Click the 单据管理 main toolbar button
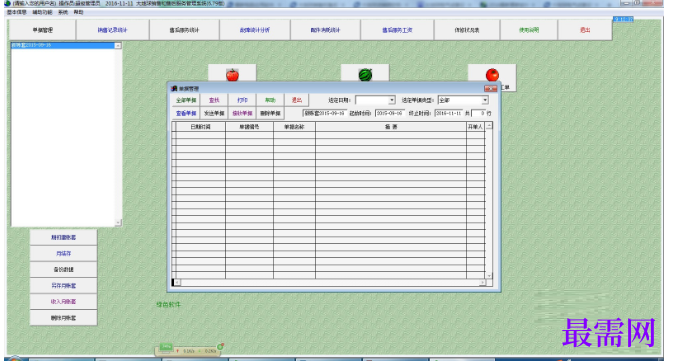Viewport: 674px width, 364px height. pyautogui.click(x=43, y=30)
